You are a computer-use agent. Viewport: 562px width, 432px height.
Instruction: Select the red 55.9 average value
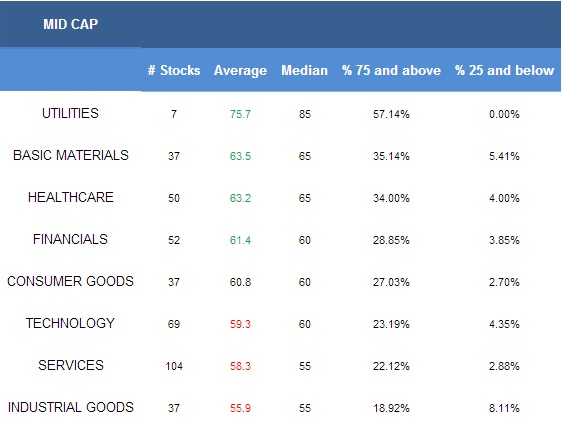point(240,408)
